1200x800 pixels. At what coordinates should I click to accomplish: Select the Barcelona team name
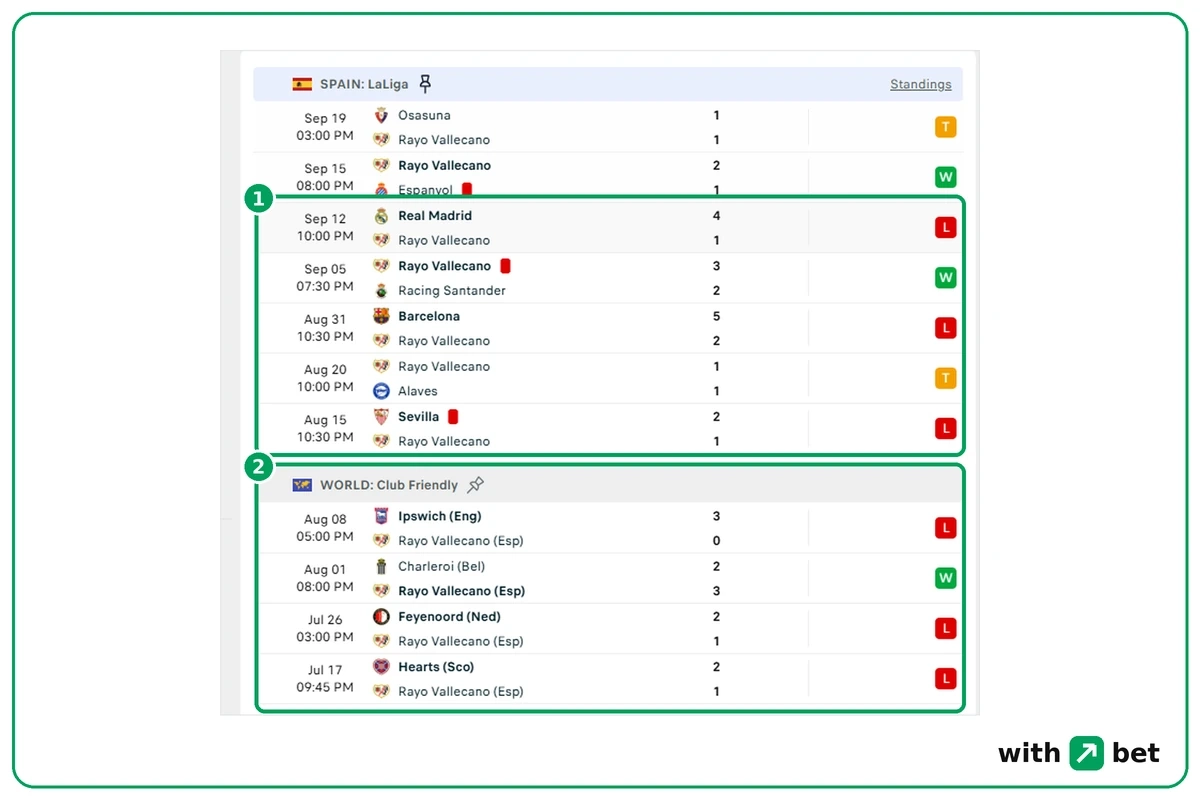coord(429,316)
